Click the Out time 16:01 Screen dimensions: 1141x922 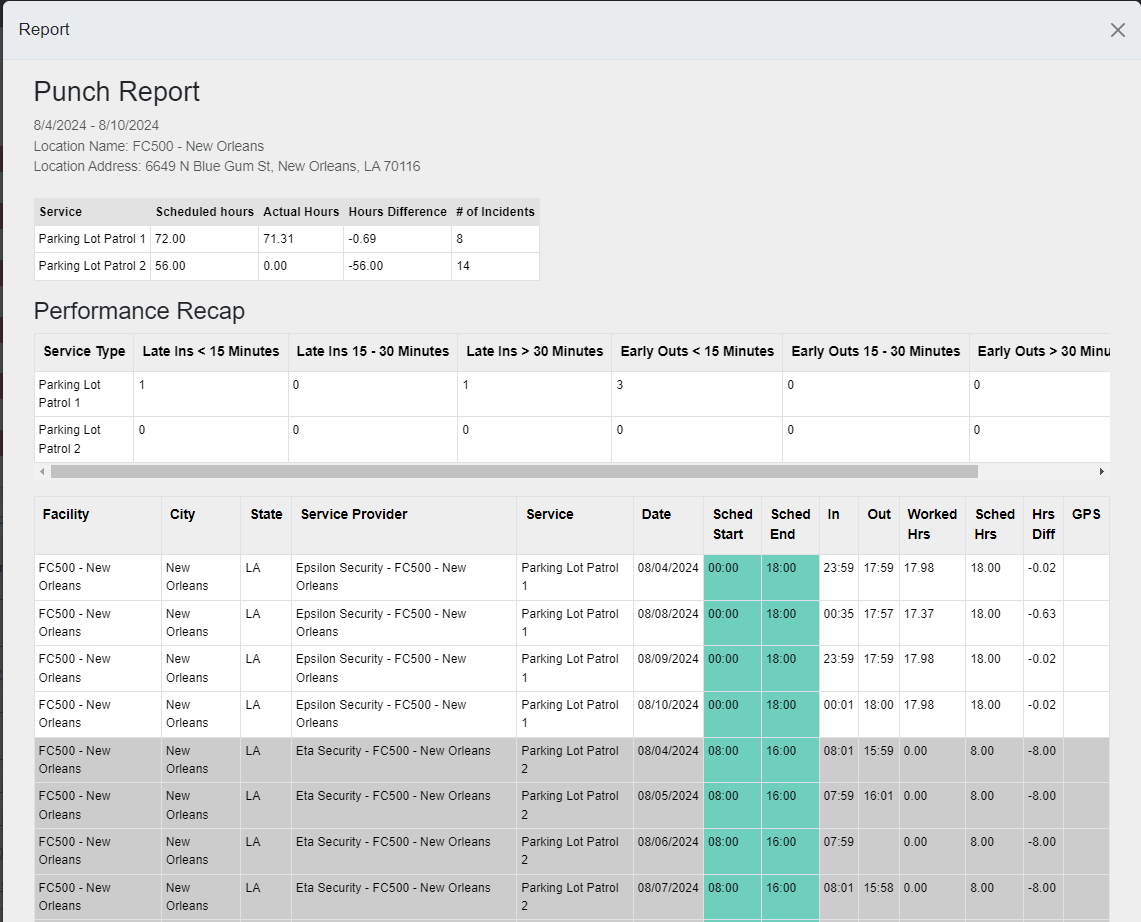(x=878, y=795)
